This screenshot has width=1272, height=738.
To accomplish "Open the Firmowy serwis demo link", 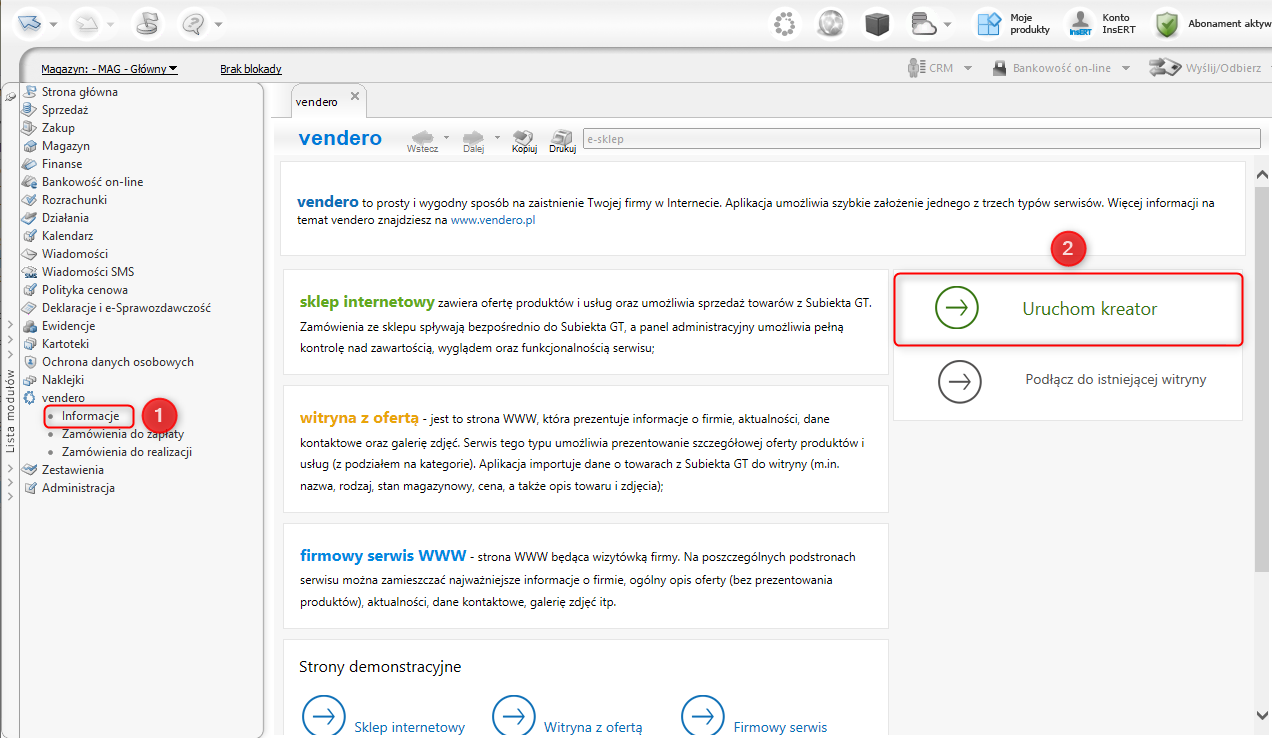I will (780, 727).
